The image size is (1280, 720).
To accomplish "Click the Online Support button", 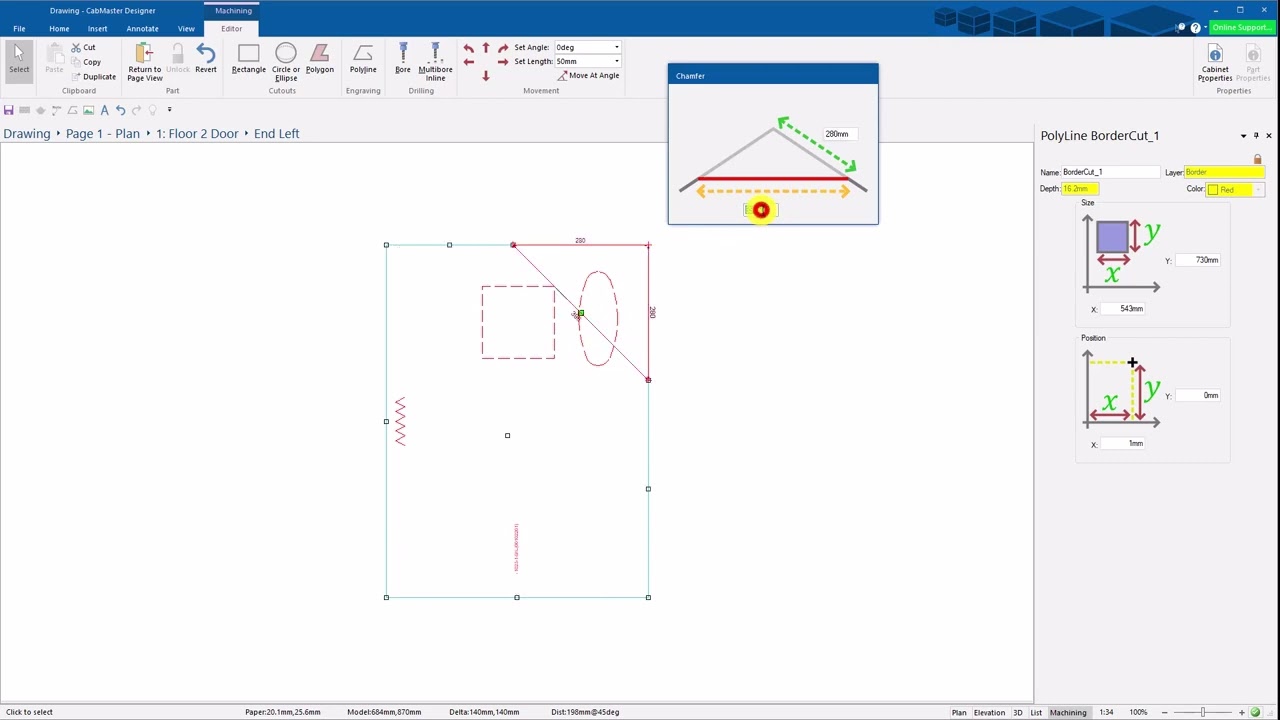I will point(1241,28).
